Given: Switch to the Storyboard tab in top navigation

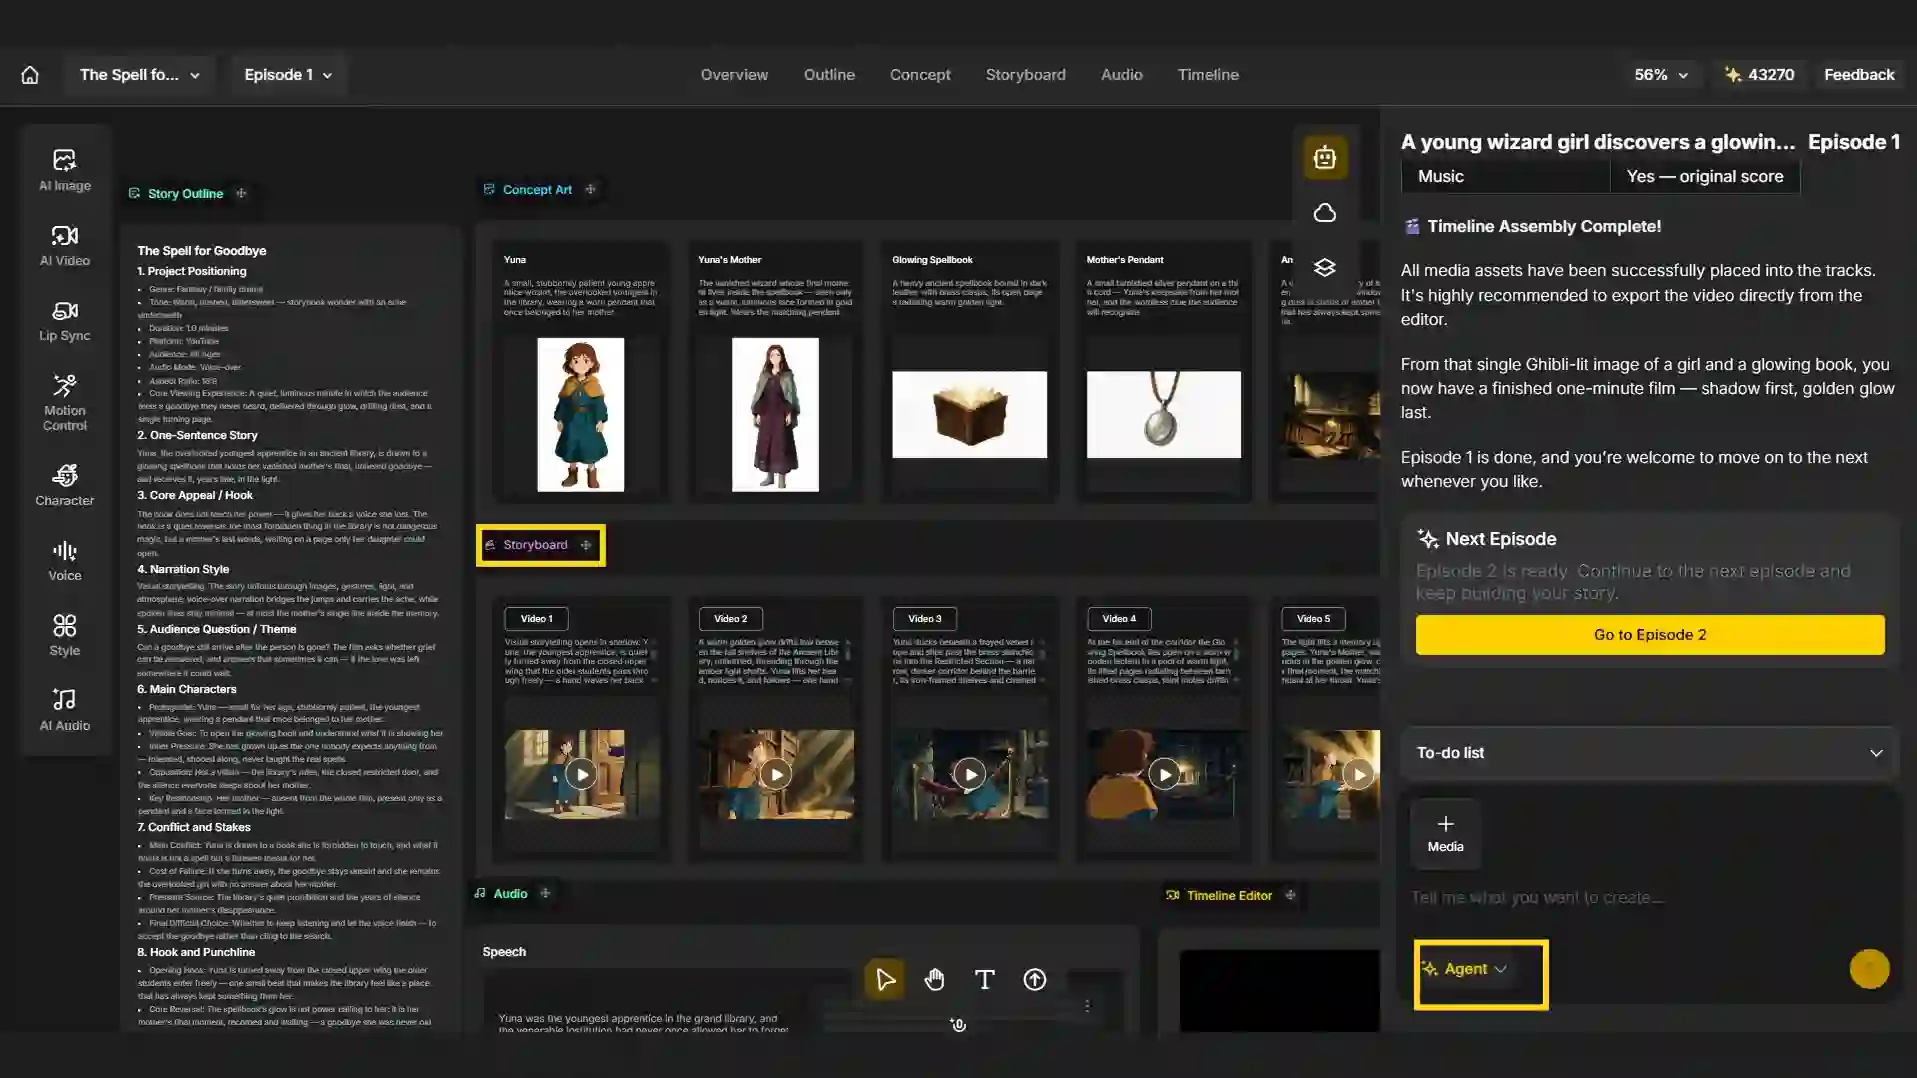Looking at the screenshot, I should click(1025, 75).
